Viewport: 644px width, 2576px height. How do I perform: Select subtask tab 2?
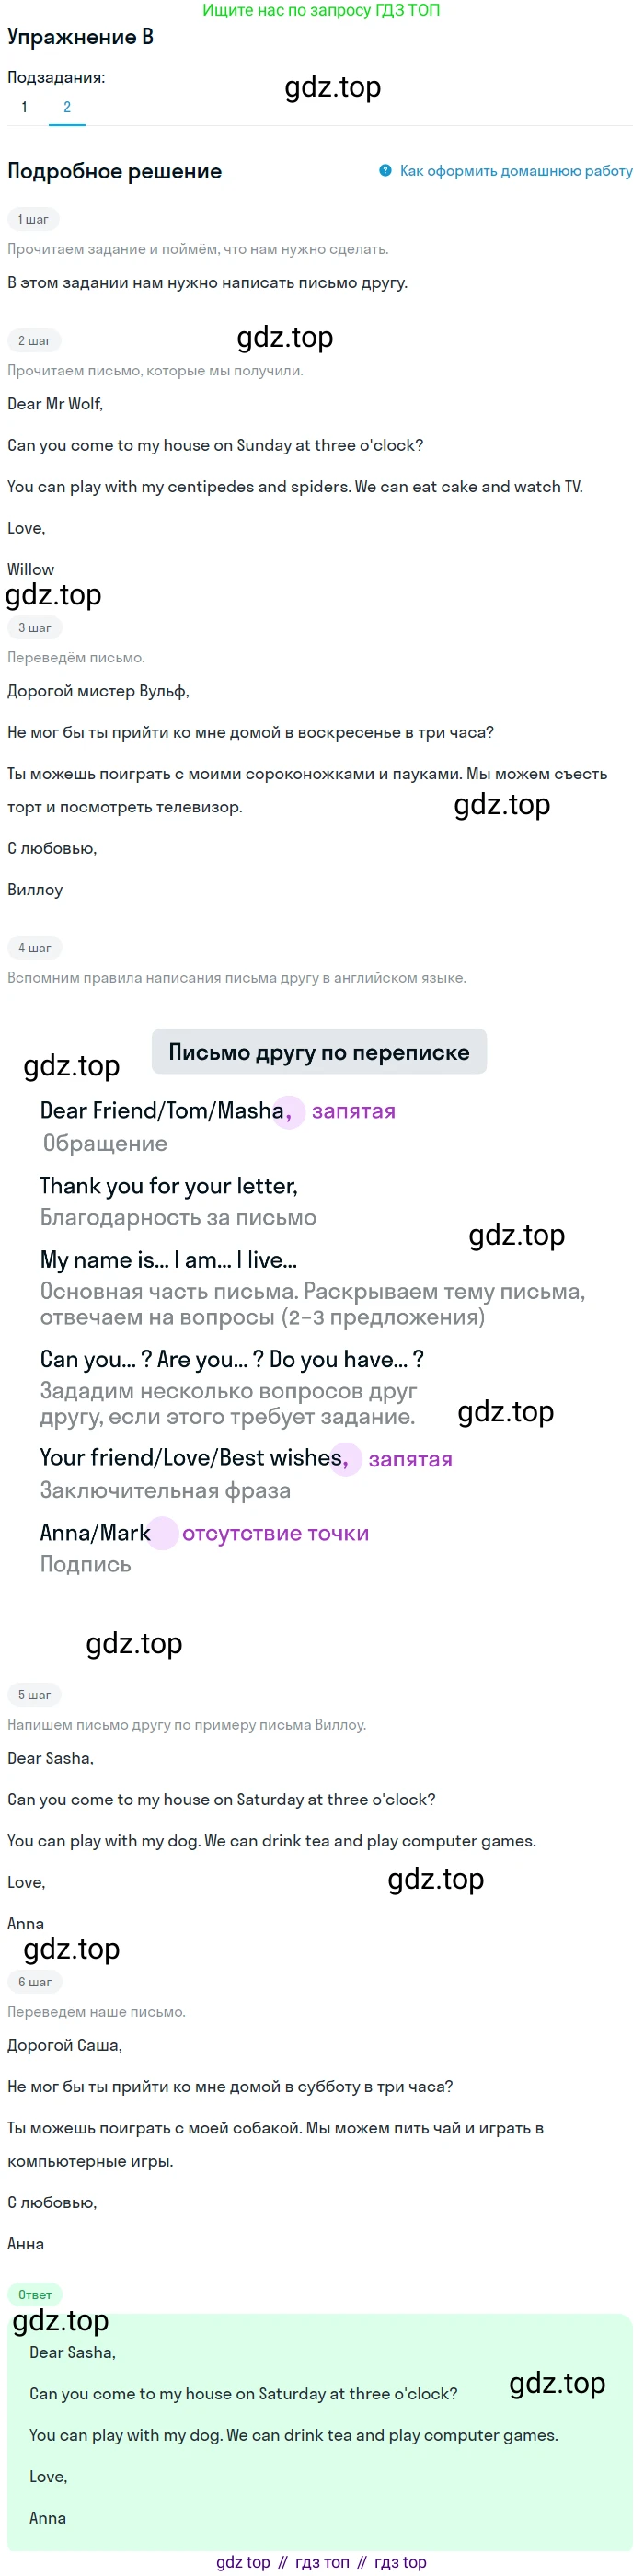pyautogui.click(x=67, y=107)
